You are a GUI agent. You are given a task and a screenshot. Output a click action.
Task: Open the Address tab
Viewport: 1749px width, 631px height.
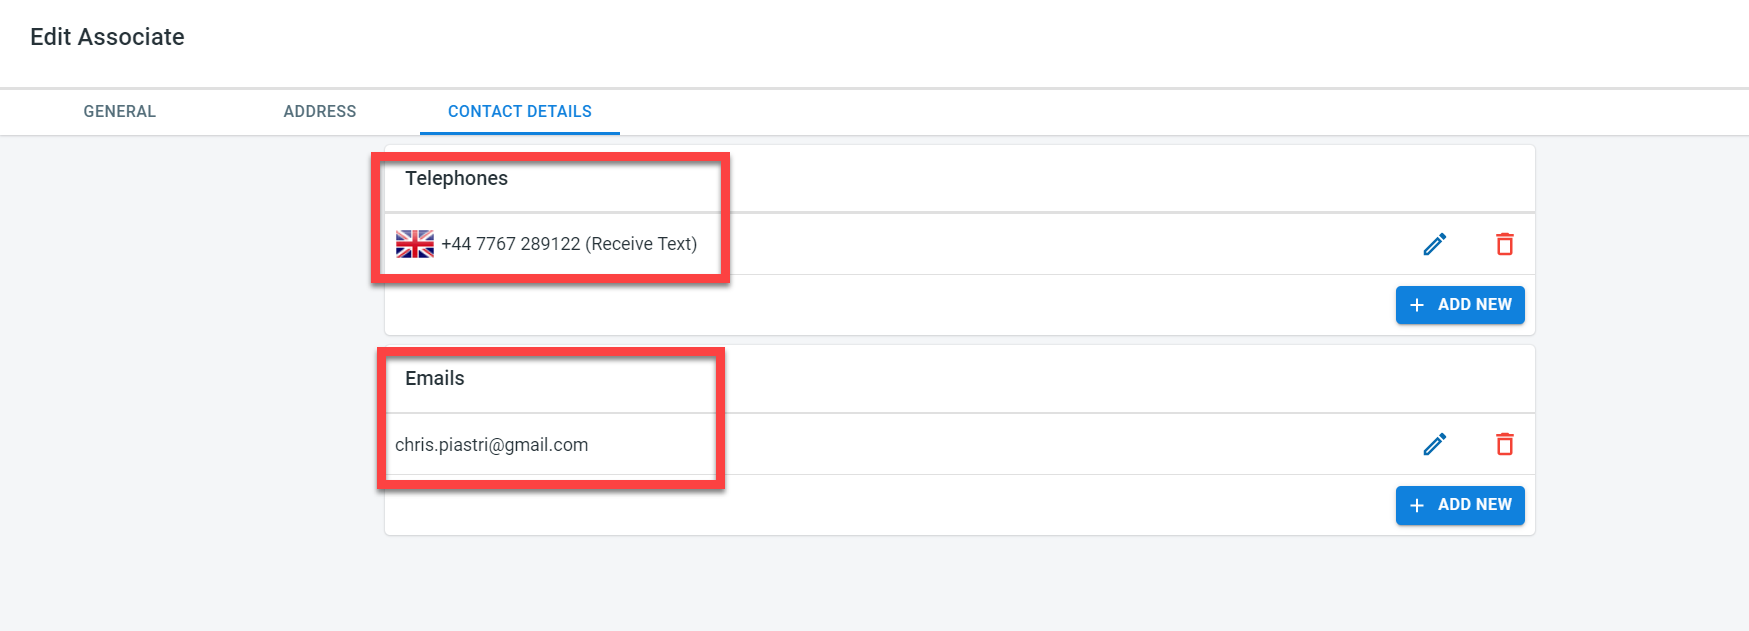click(x=320, y=111)
